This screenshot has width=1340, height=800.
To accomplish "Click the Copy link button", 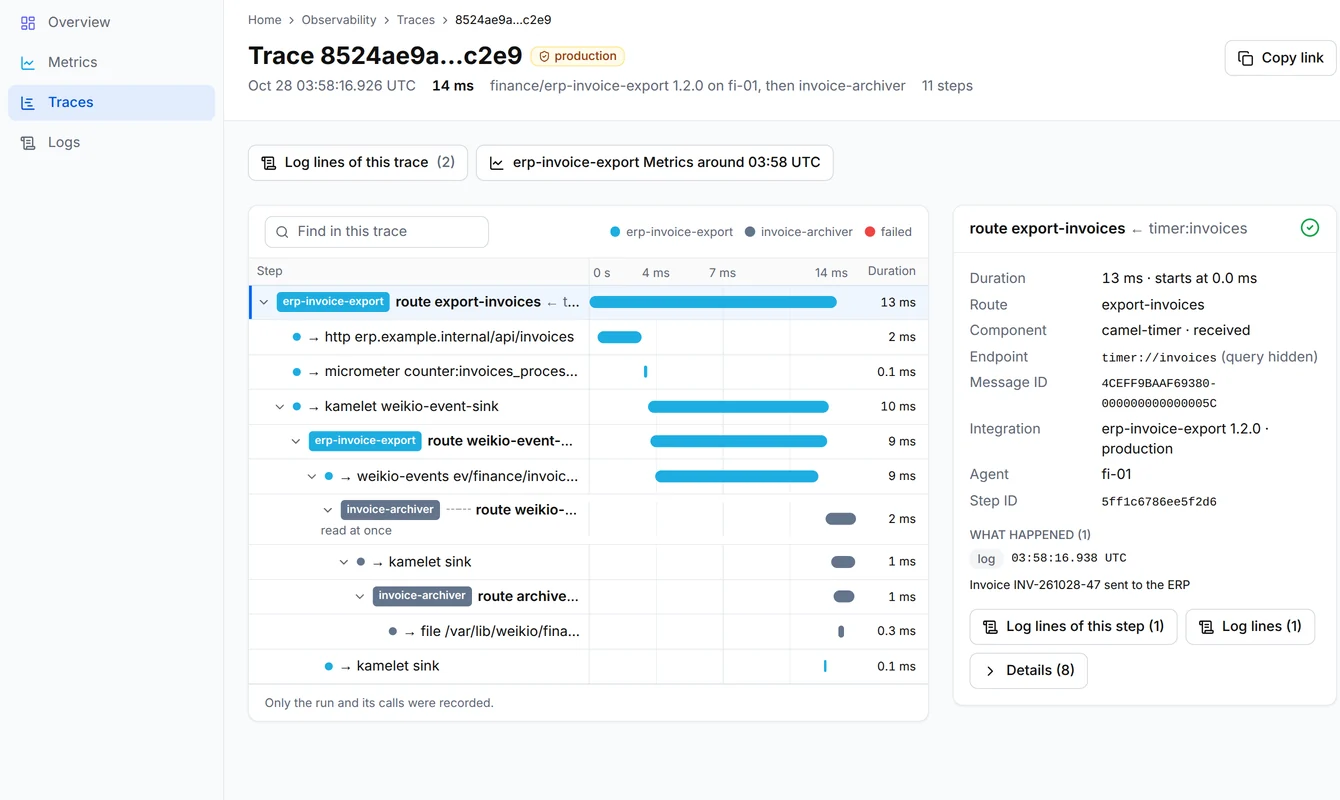I will pos(1280,58).
